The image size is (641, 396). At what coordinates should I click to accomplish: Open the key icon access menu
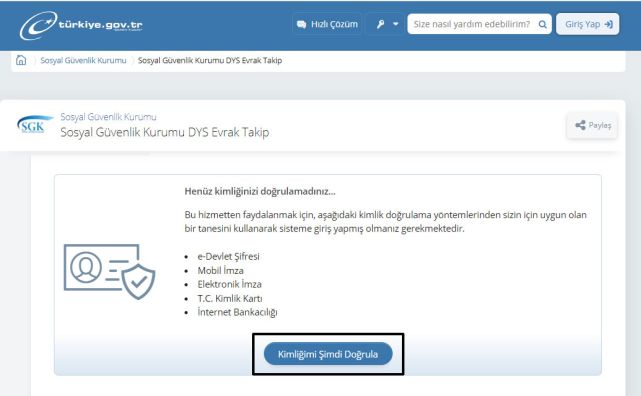386,24
